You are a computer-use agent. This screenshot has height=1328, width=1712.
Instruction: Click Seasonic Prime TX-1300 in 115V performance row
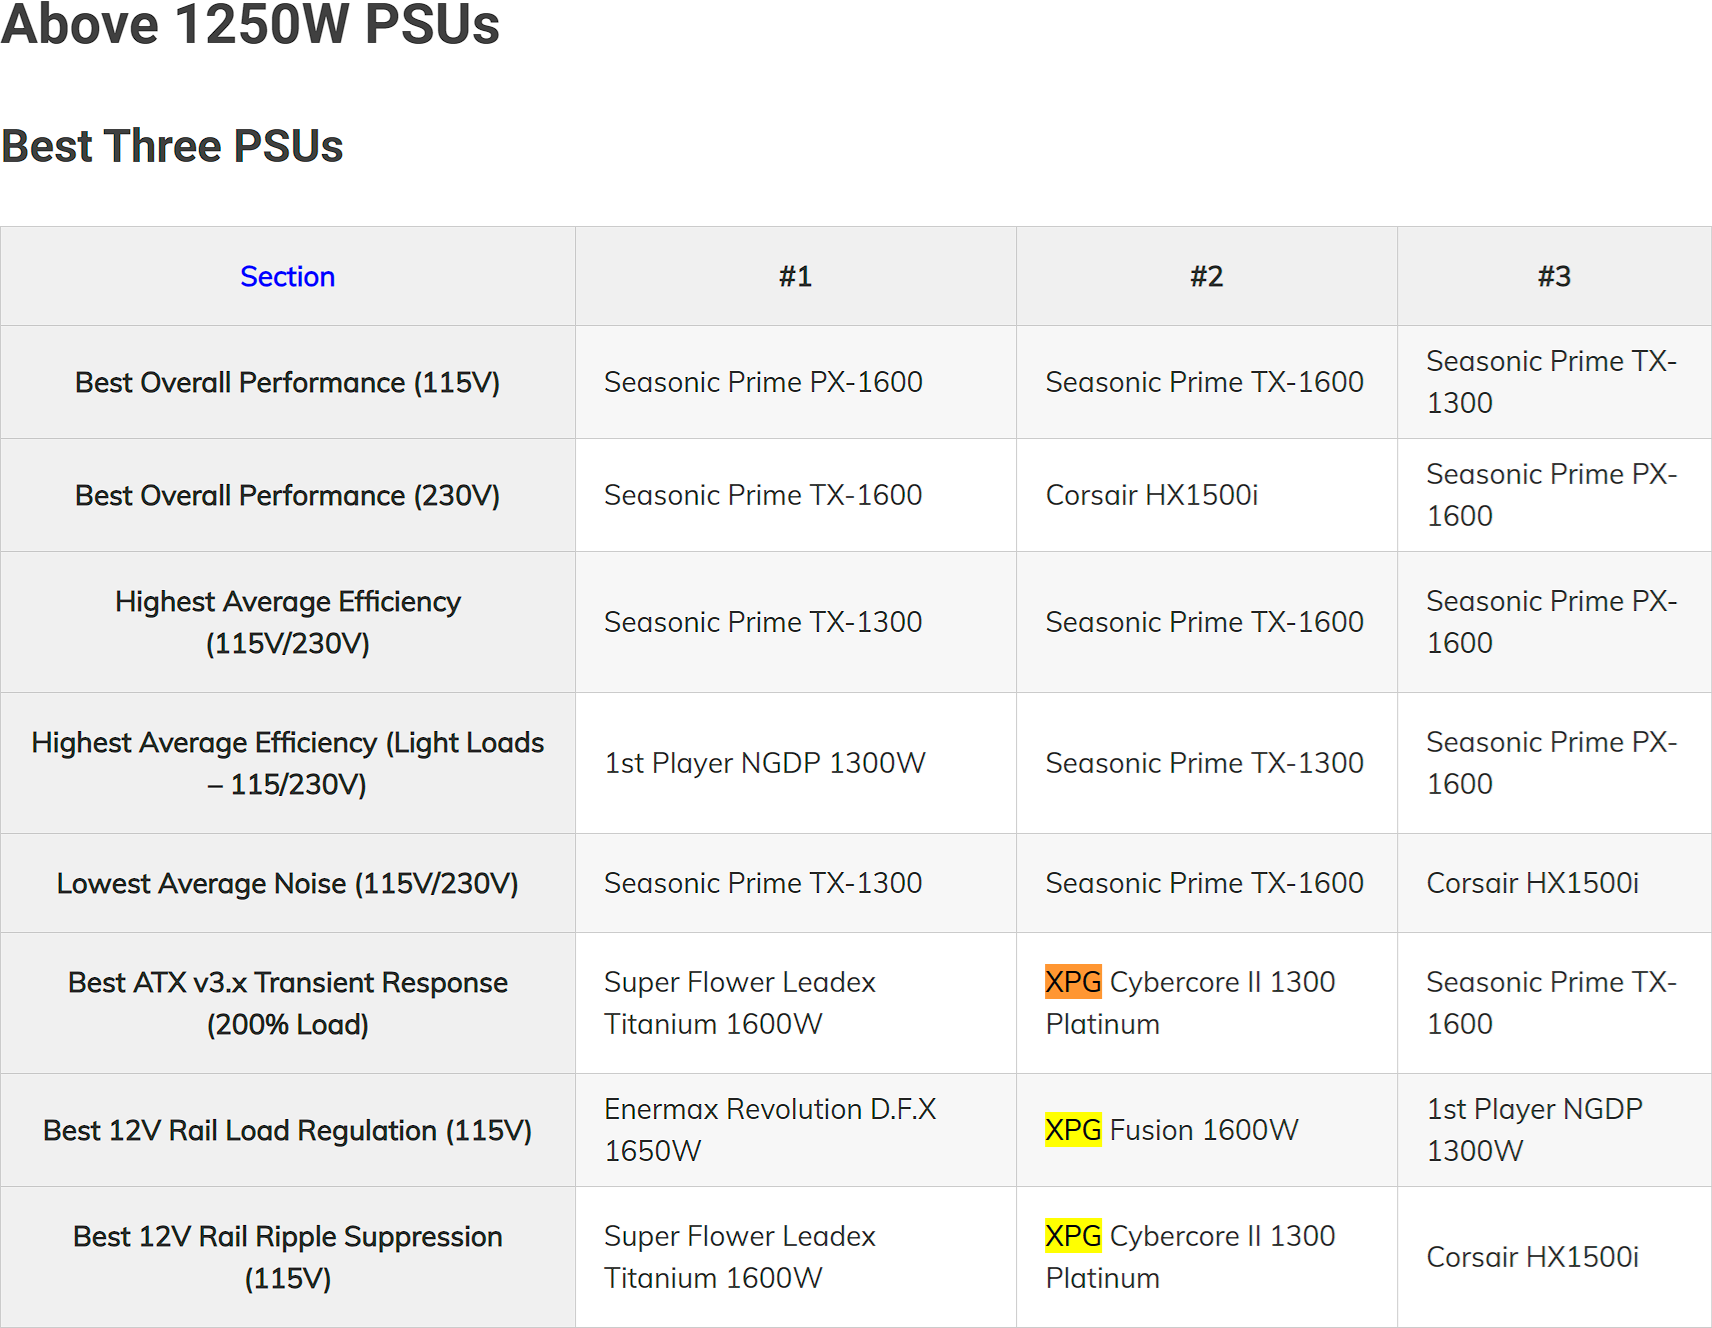click(1551, 382)
